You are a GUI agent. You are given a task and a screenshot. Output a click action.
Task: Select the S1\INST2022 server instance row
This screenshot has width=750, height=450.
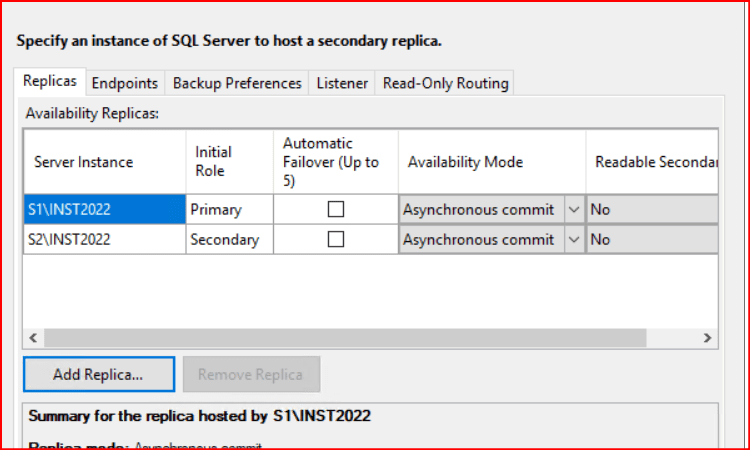104,210
